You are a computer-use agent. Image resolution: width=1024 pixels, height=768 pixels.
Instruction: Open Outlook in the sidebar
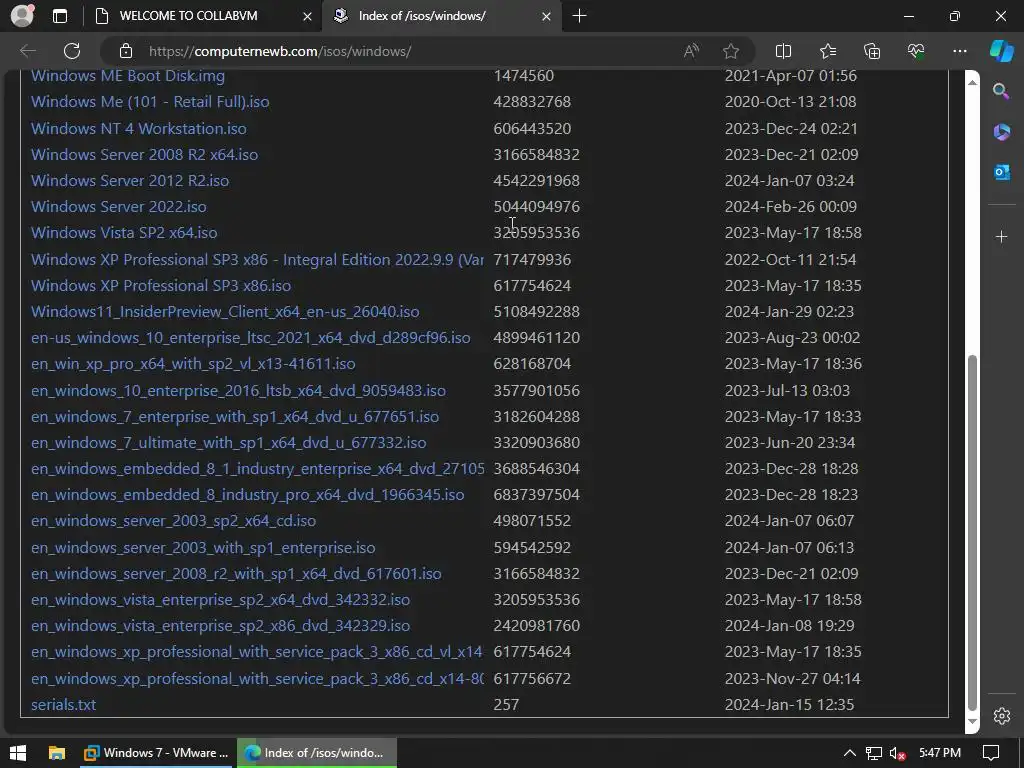coord(1001,172)
